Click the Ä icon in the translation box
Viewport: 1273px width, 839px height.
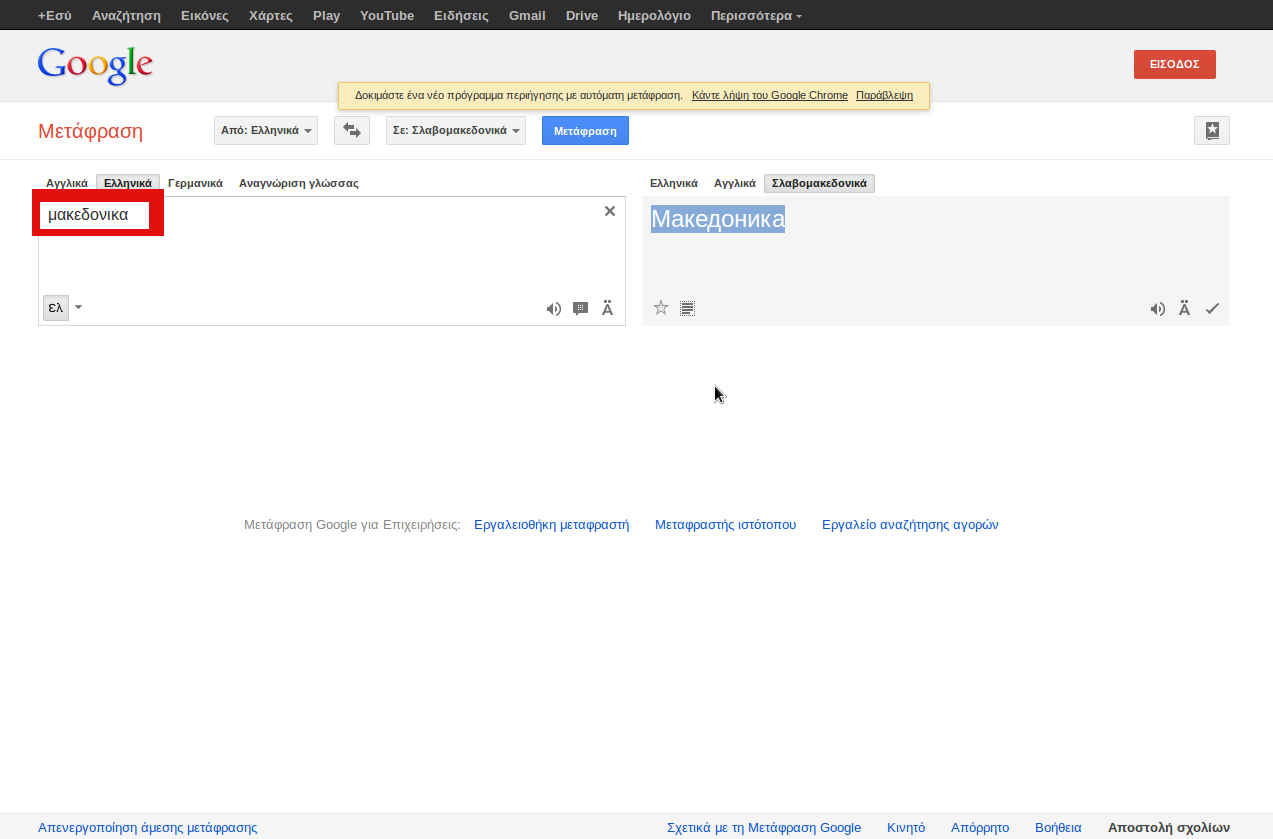1184,309
